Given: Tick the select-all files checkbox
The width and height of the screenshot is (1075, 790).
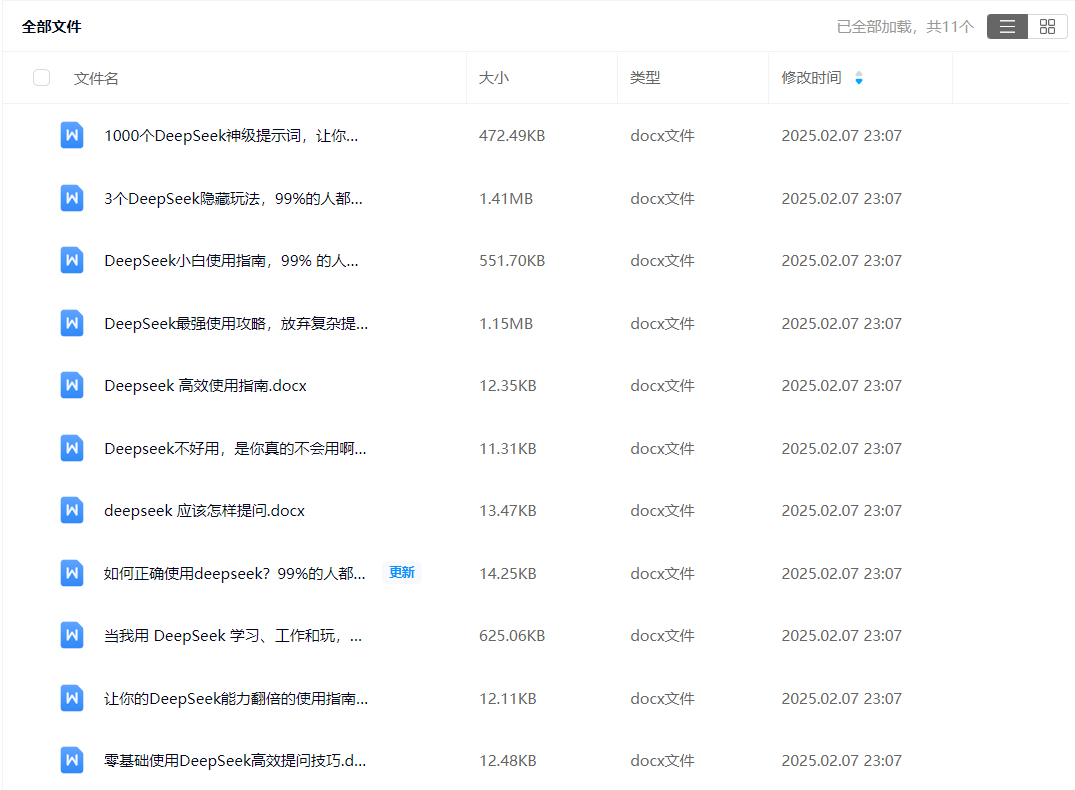Looking at the screenshot, I should coord(41,78).
